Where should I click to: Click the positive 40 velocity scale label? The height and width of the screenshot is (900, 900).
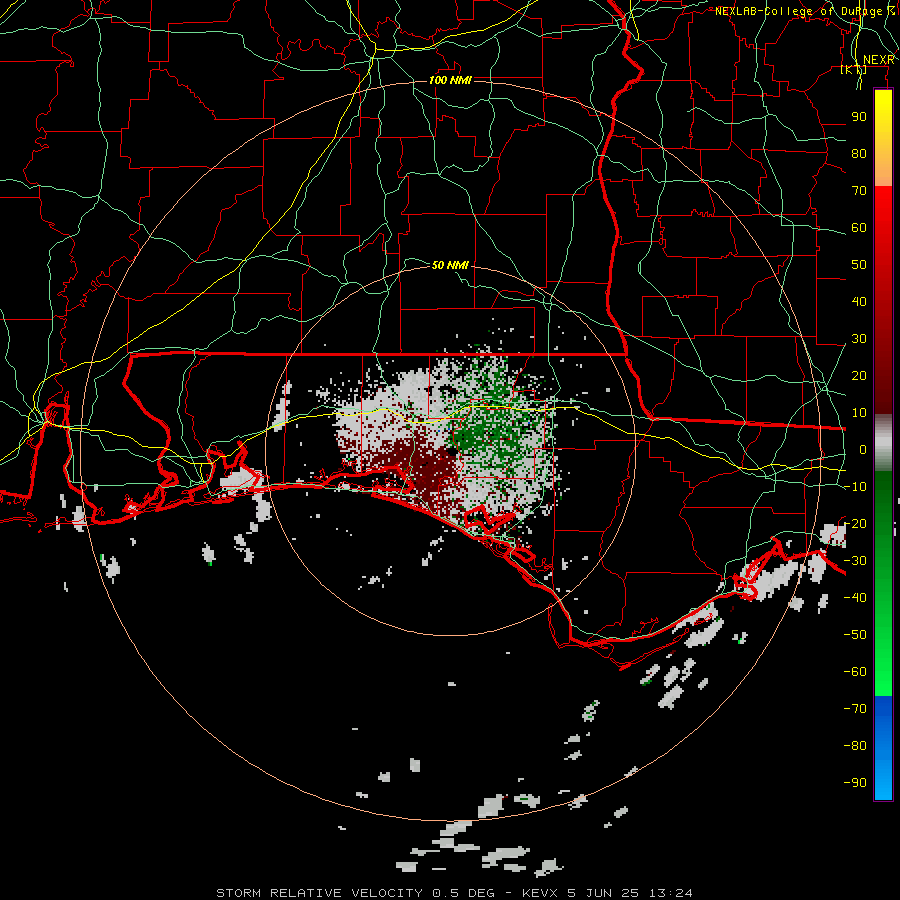pyautogui.click(x=859, y=301)
